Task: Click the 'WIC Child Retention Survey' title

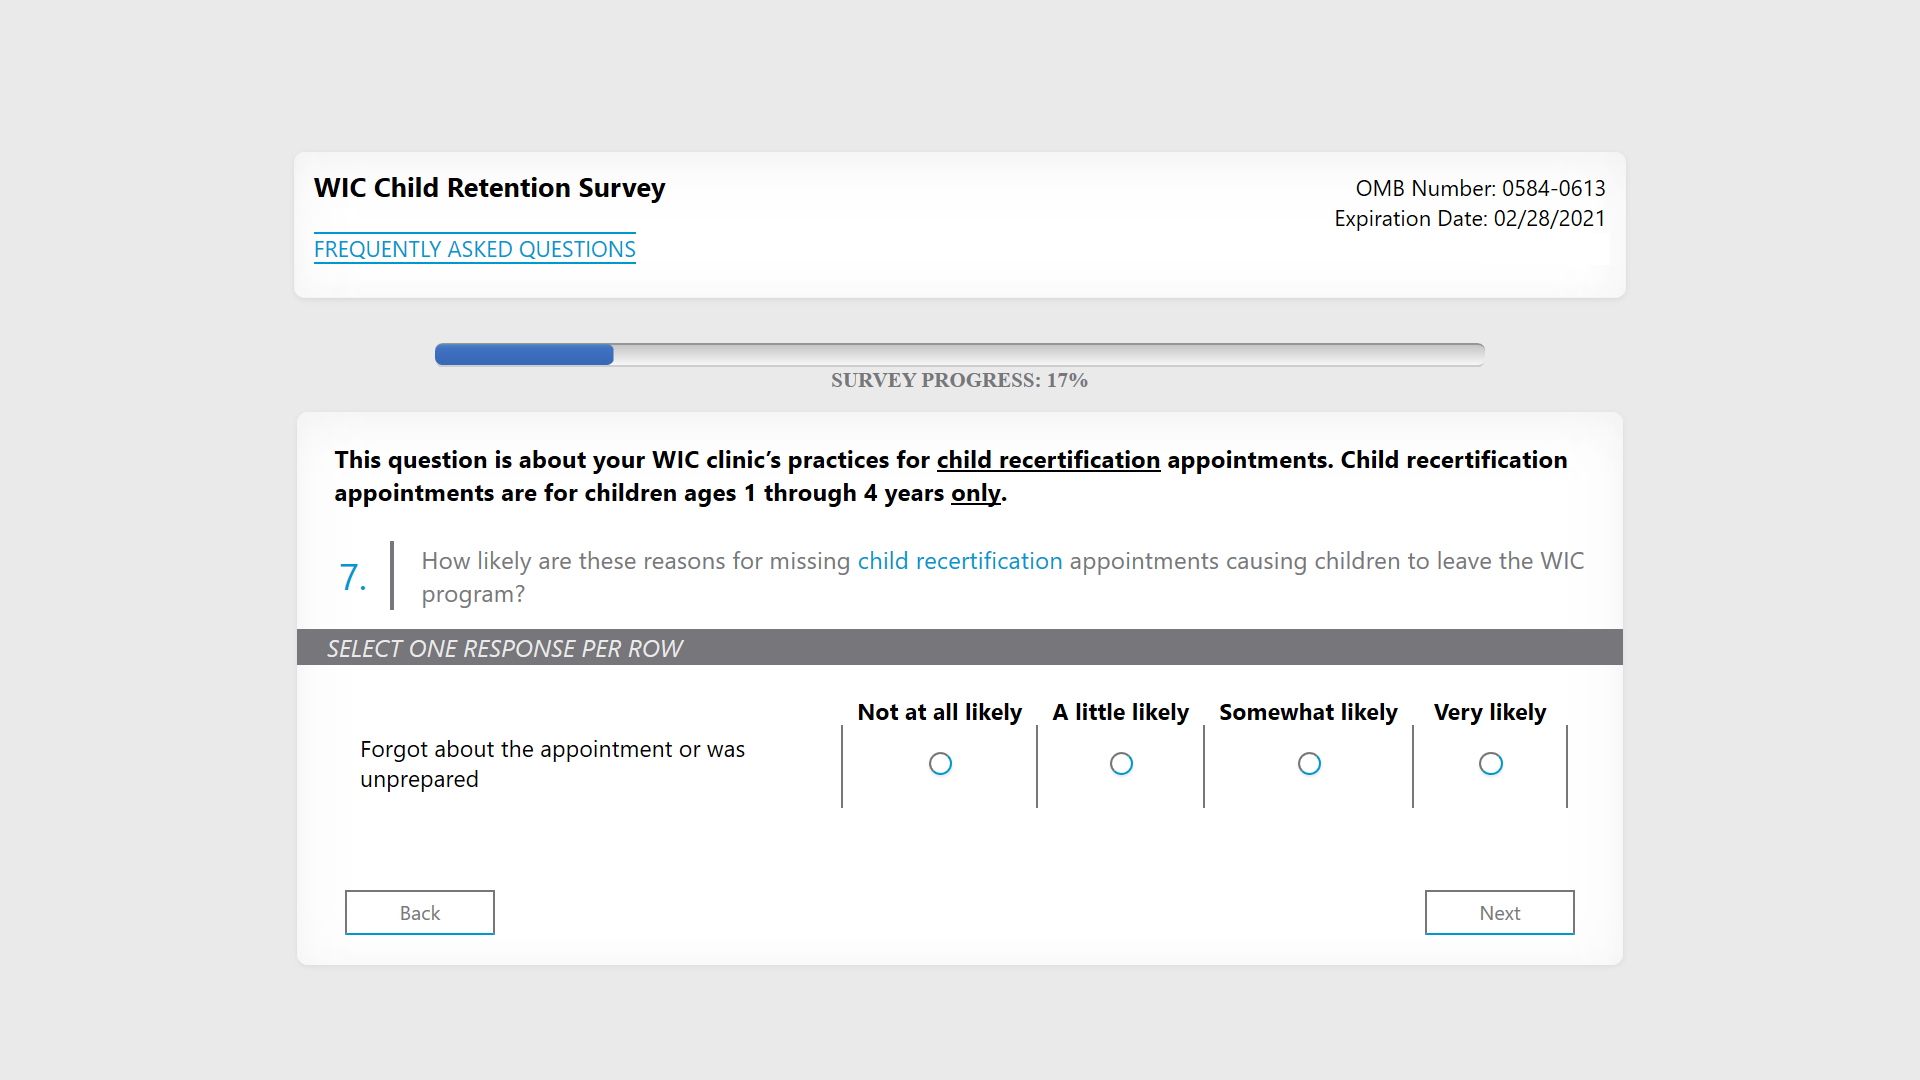Action: pyautogui.click(x=489, y=188)
